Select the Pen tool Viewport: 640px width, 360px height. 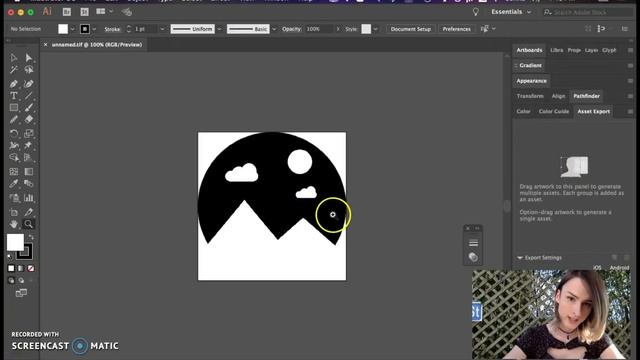pos(13,84)
